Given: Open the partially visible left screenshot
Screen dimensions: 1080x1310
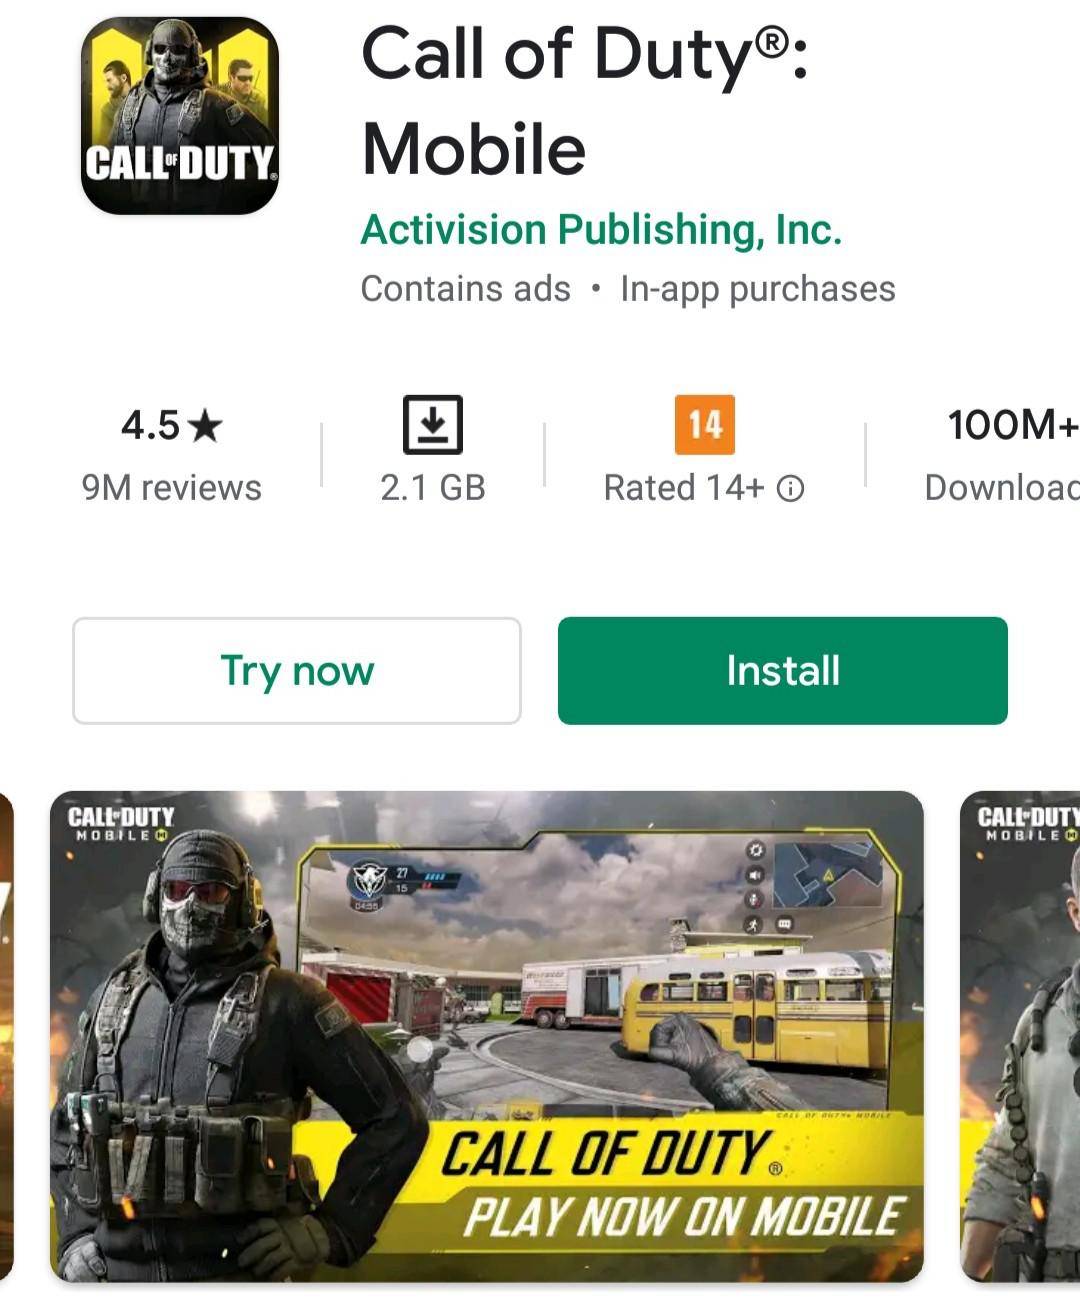Looking at the screenshot, I should tap(7, 1037).
